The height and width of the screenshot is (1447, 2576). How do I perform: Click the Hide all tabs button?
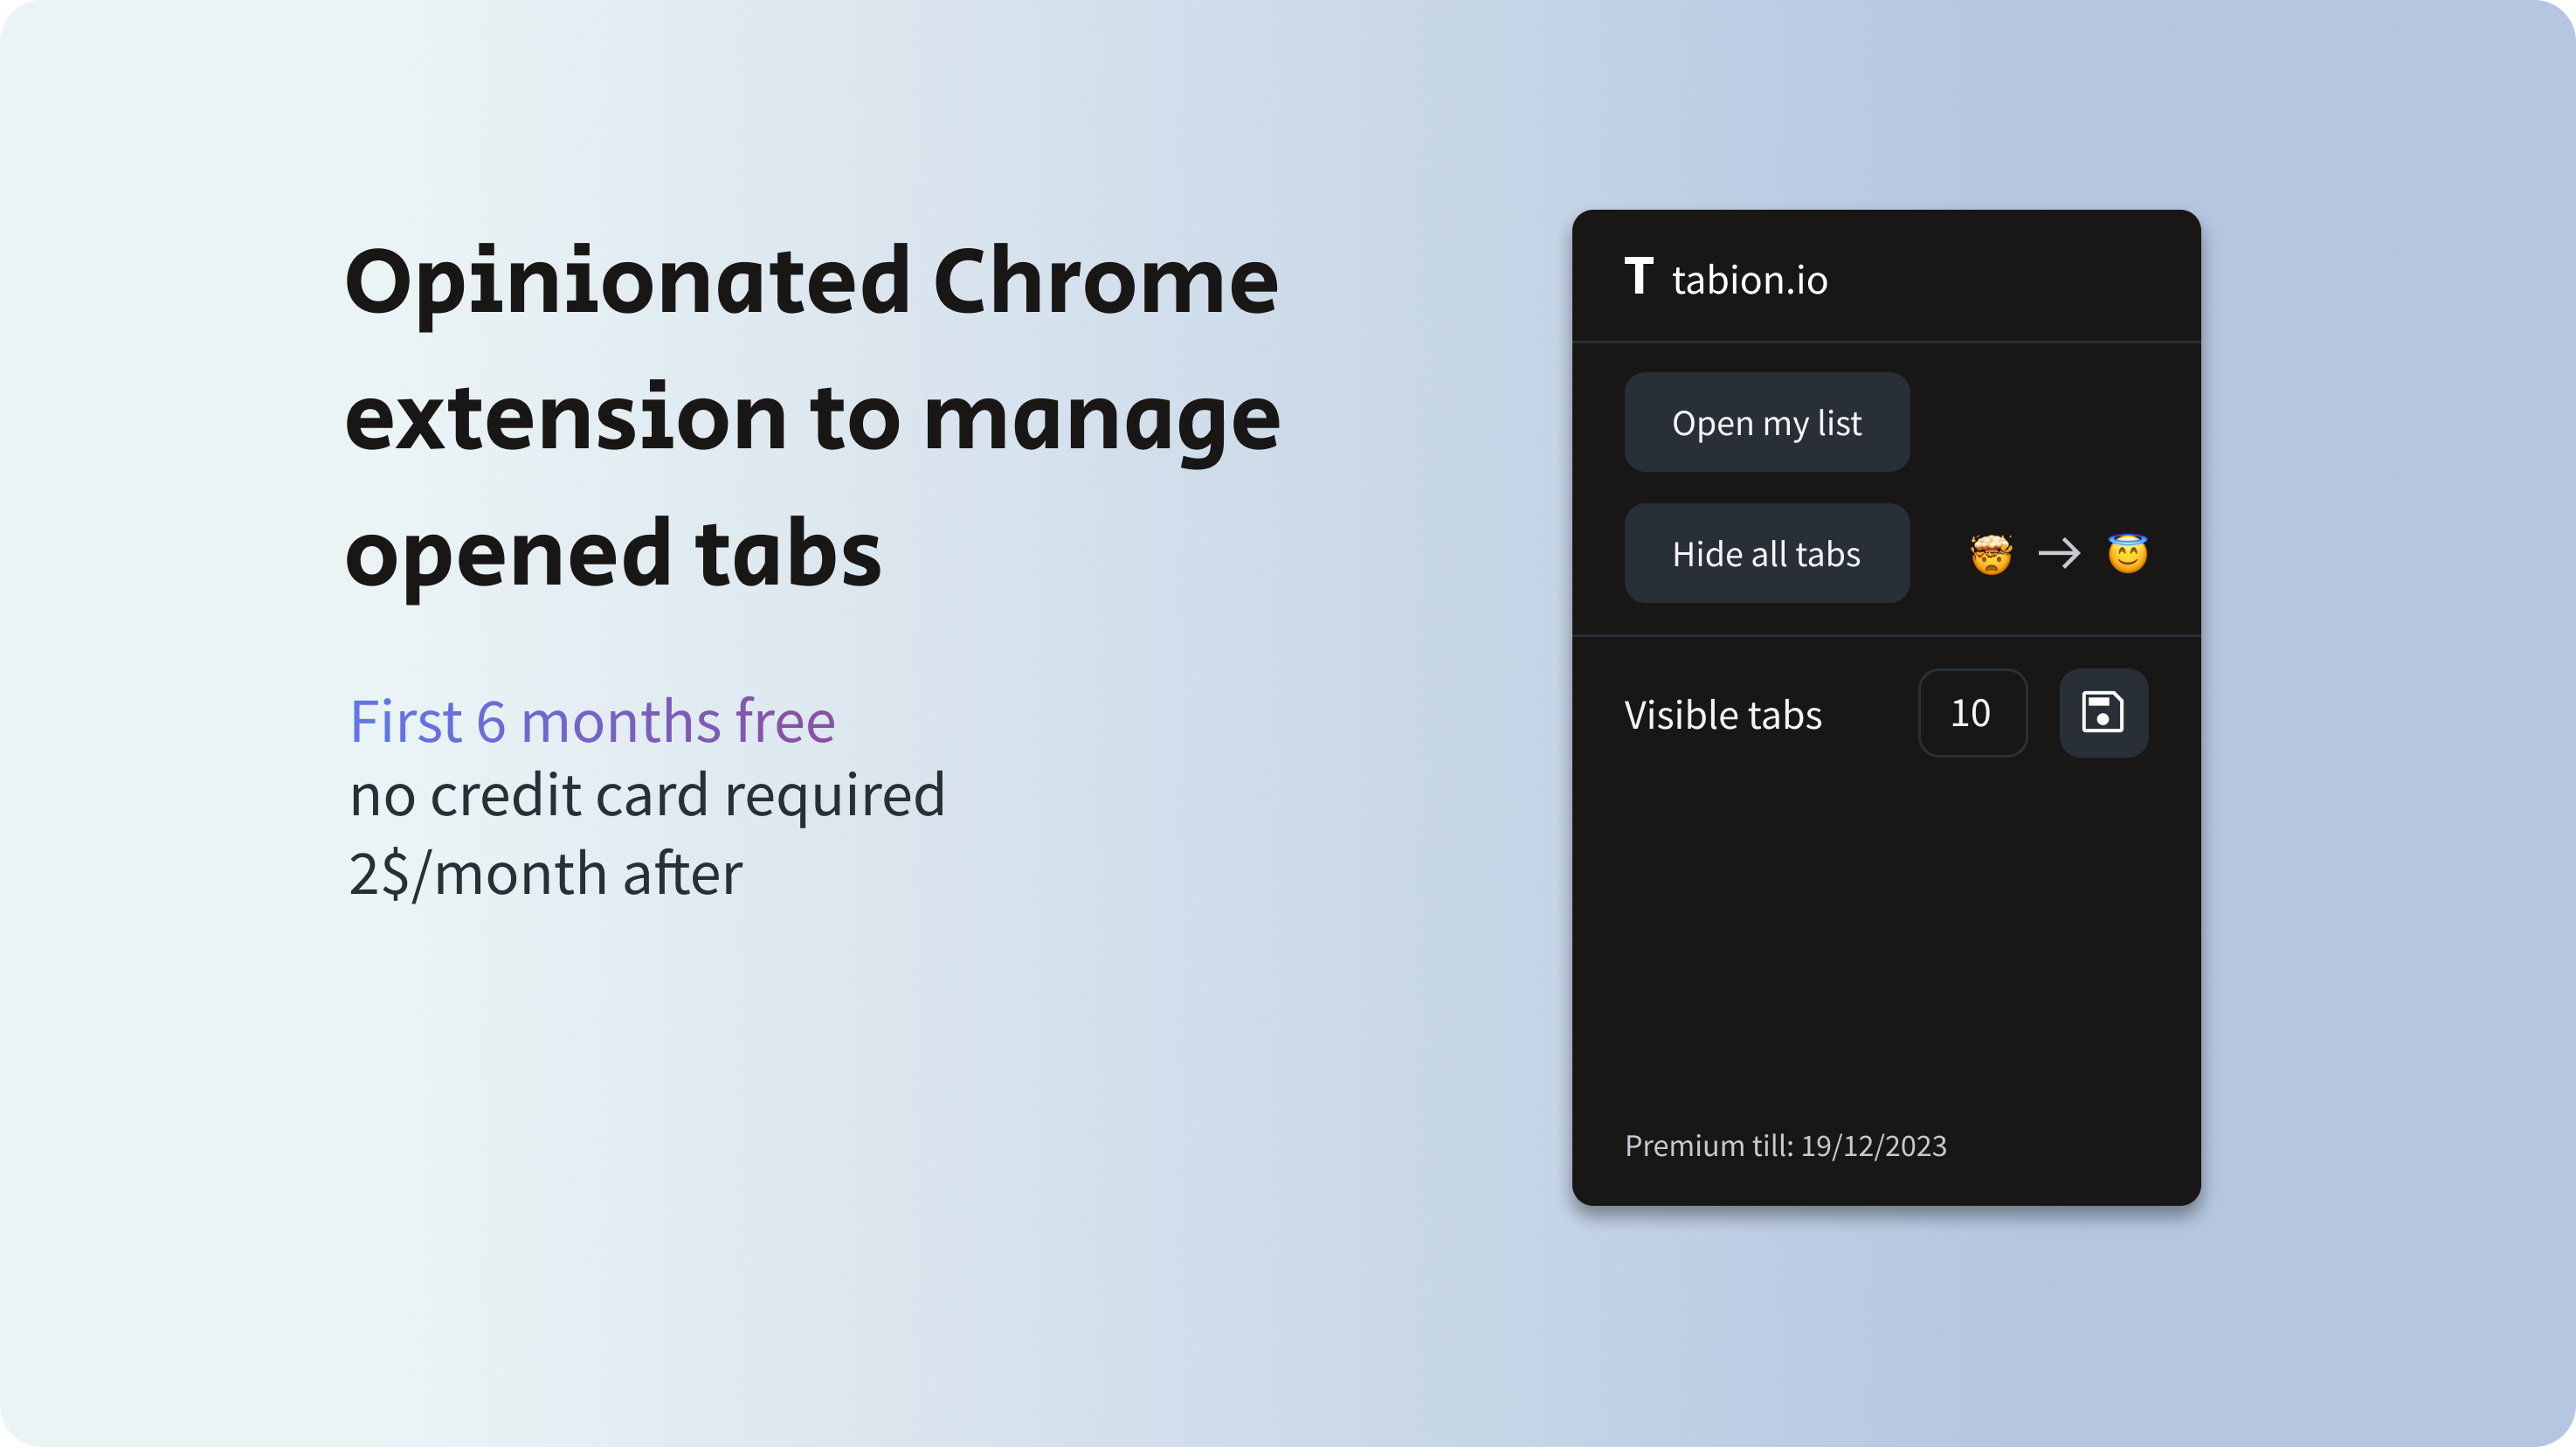click(1766, 553)
